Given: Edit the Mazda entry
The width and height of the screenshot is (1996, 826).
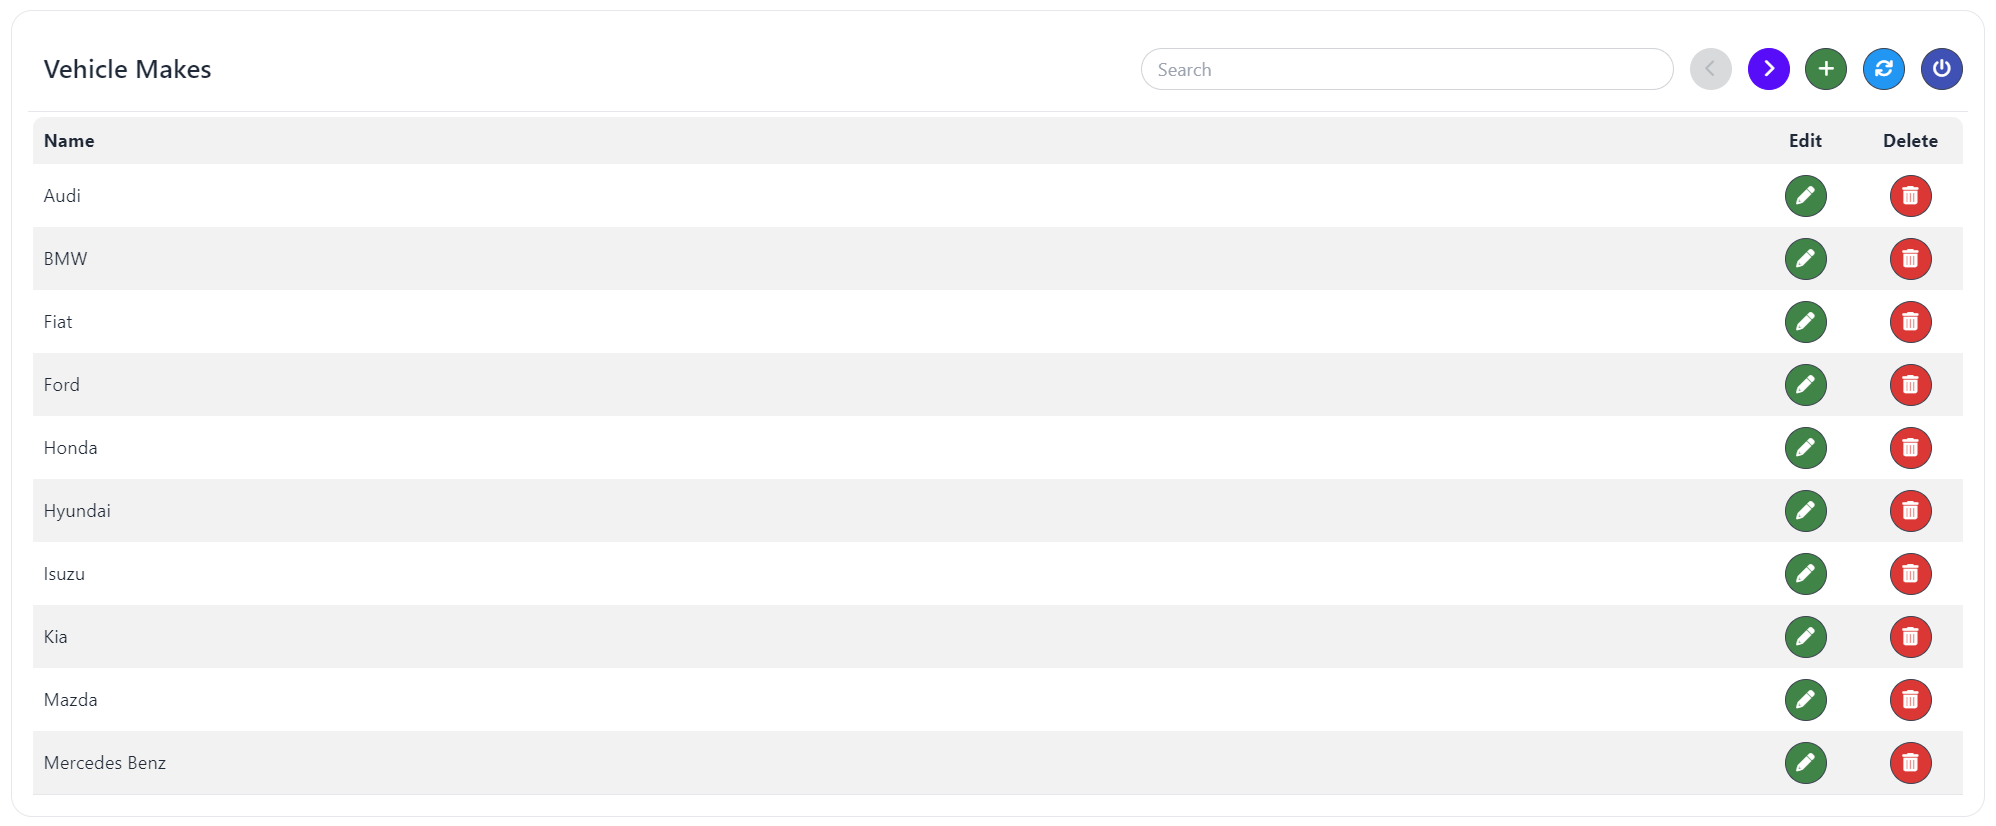Looking at the screenshot, I should pyautogui.click(x=1805, y=700).
